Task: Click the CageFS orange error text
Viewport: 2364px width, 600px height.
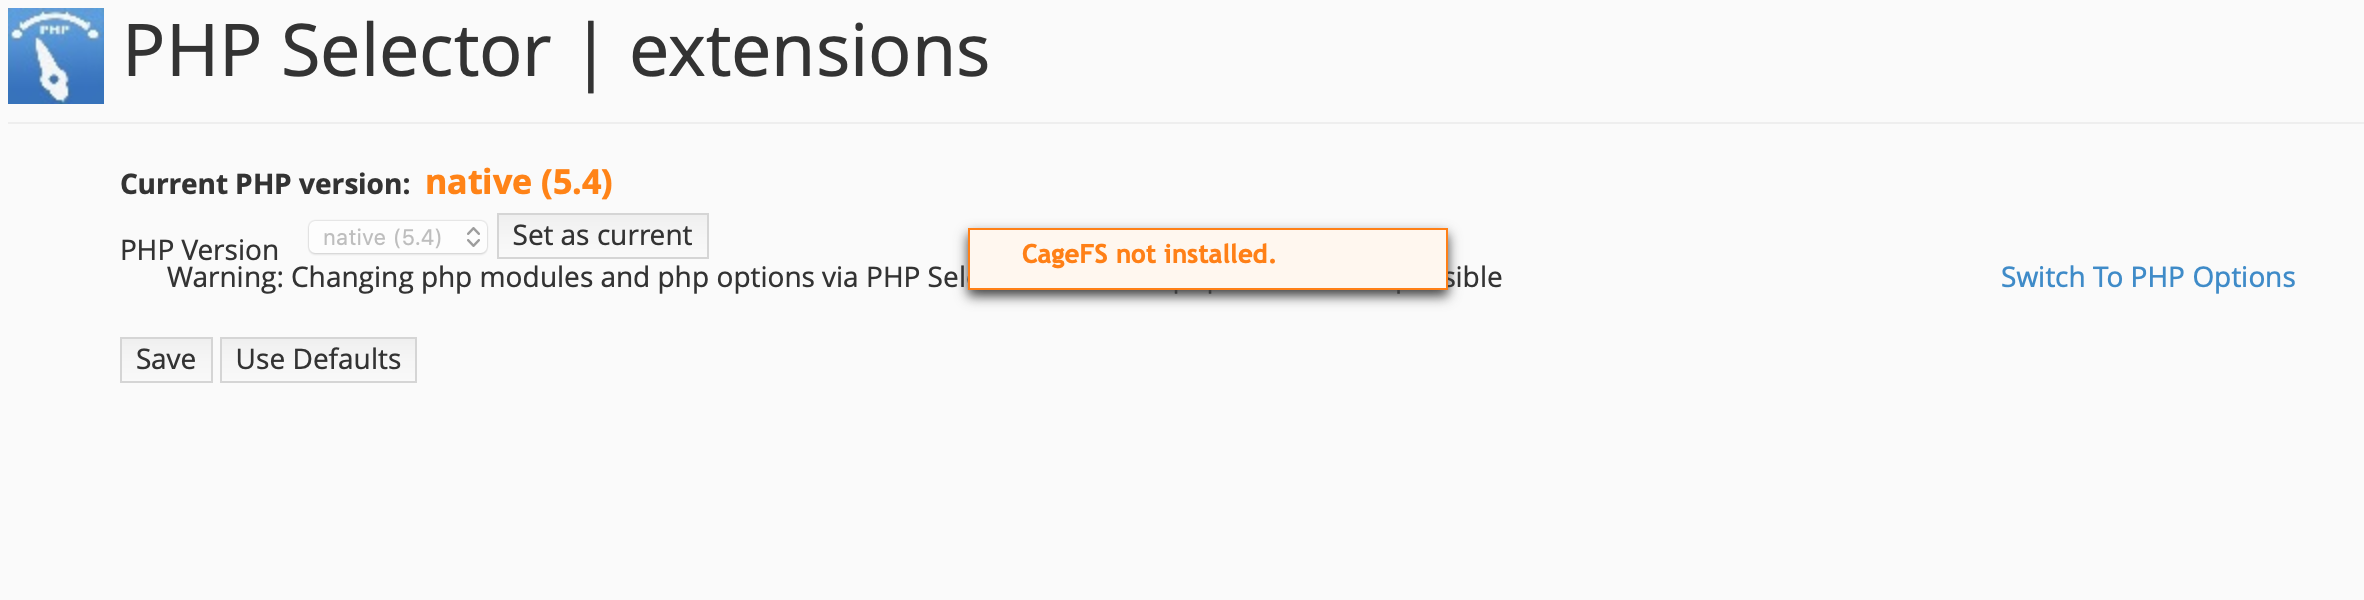Action: (x=1148, y=254)
